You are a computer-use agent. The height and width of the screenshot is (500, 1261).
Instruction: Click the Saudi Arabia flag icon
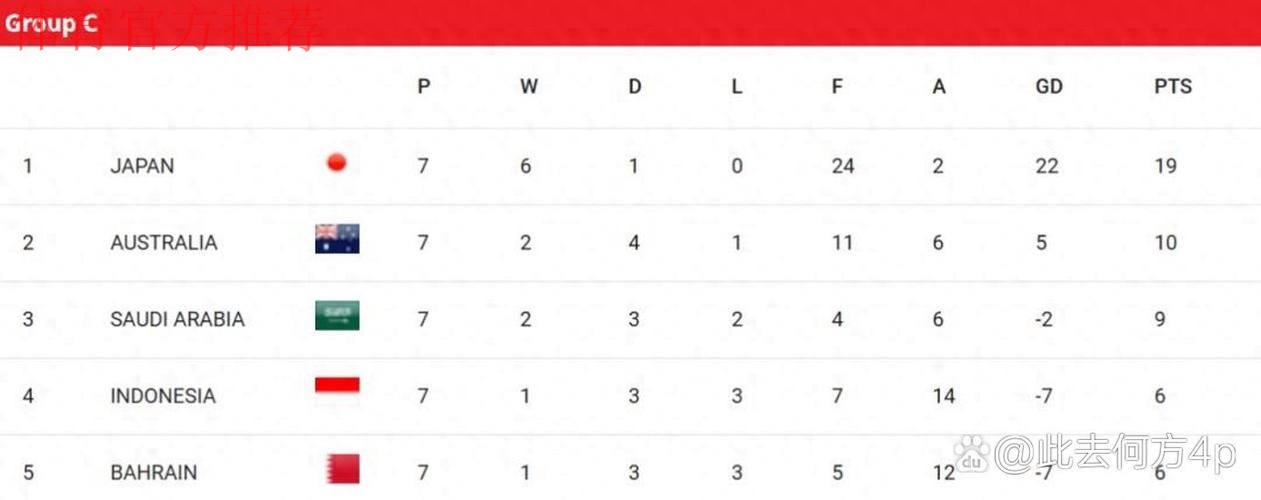[337, 316]
